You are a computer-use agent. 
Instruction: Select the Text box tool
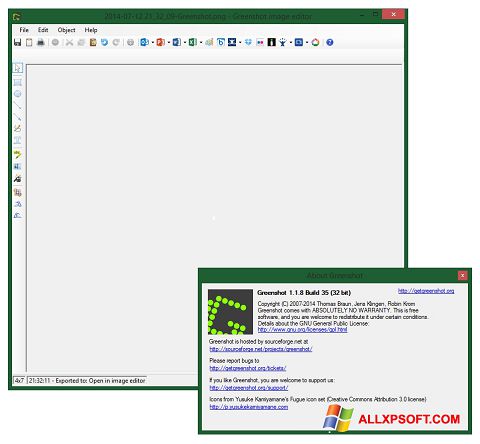click(18, 140)
